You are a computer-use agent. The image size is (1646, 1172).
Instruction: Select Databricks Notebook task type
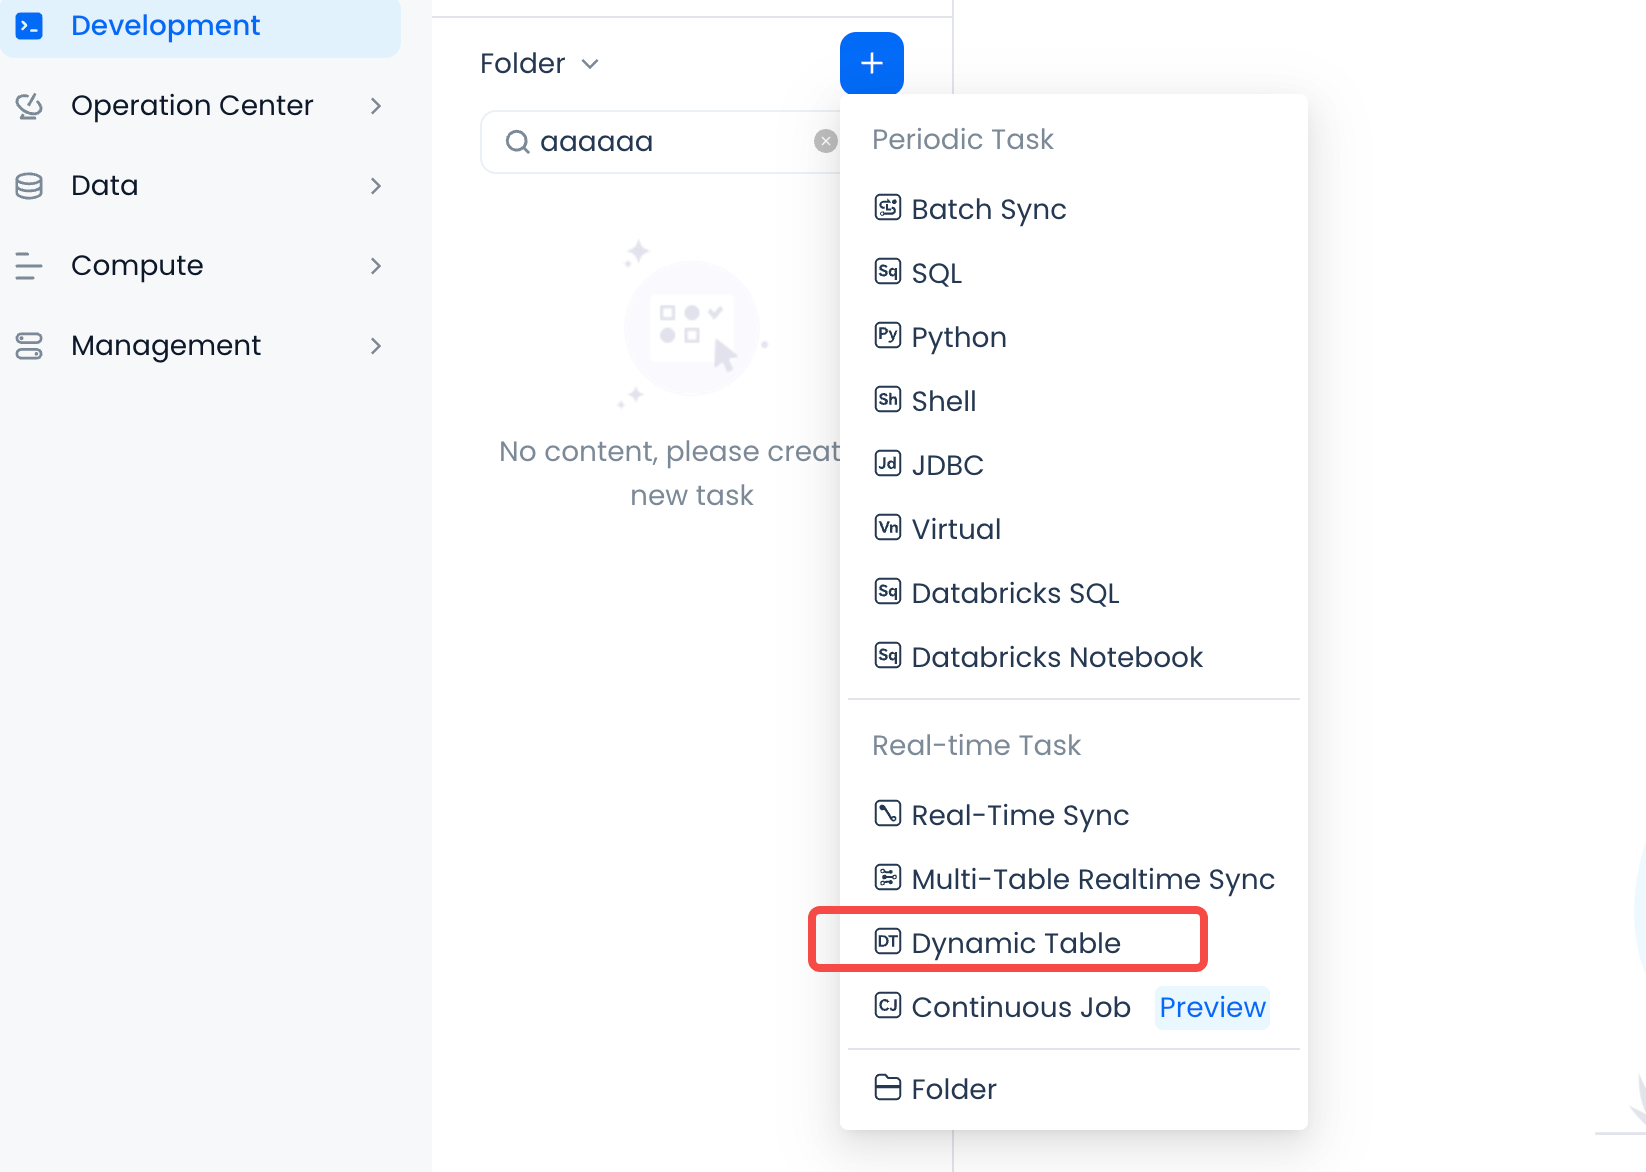(1056, 657)
